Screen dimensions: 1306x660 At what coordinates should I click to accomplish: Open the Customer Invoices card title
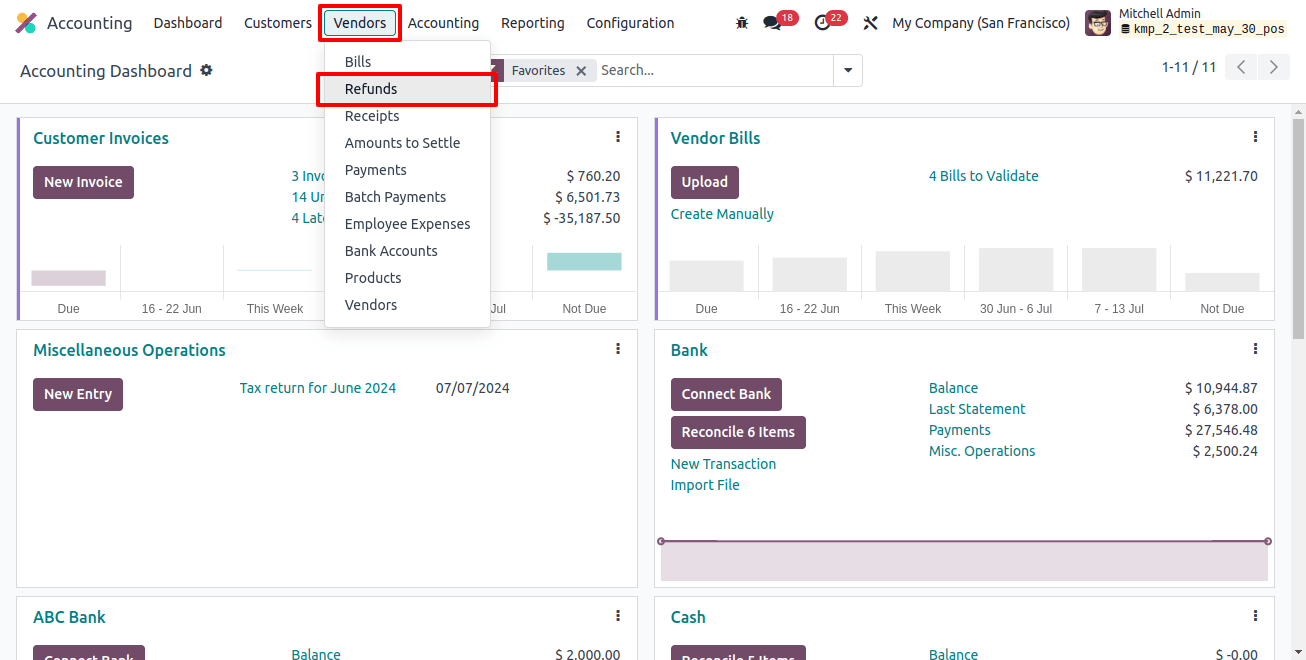[101, 138]
